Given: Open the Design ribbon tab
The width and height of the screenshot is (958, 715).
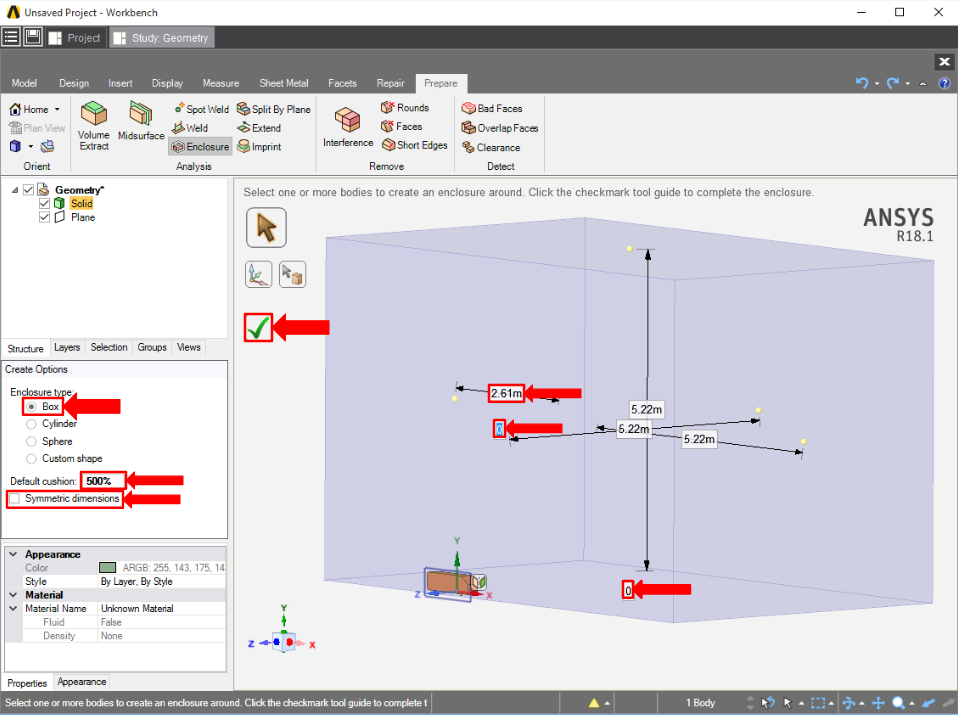Looking at the screenshot, I should pyautogui.click(x=74, y=83).
